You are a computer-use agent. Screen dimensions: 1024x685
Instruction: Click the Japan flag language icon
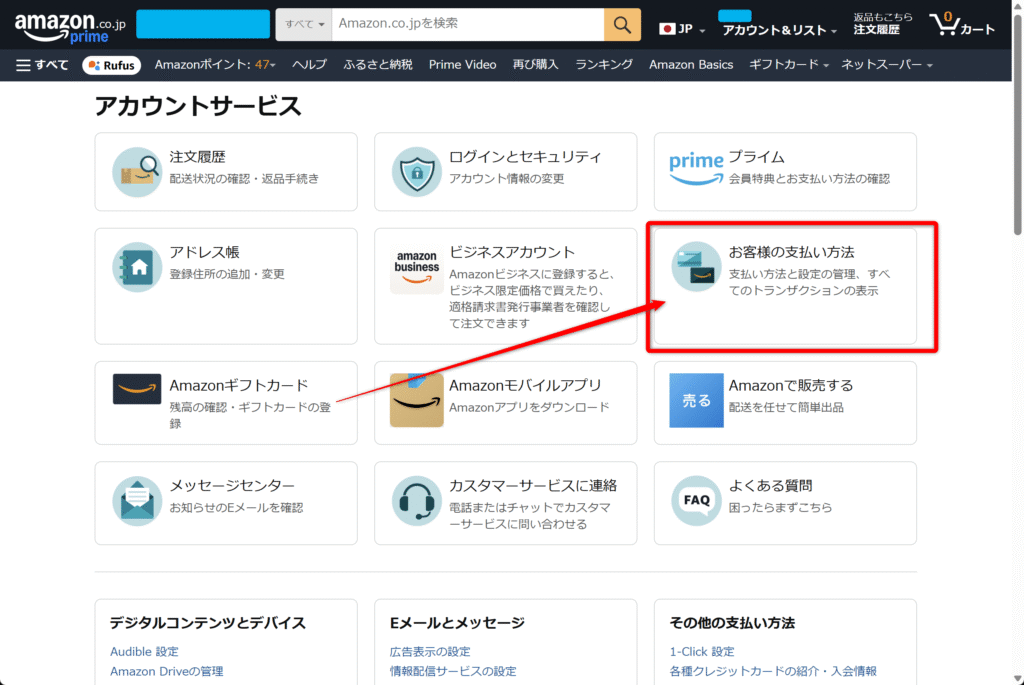click(667, 29)
